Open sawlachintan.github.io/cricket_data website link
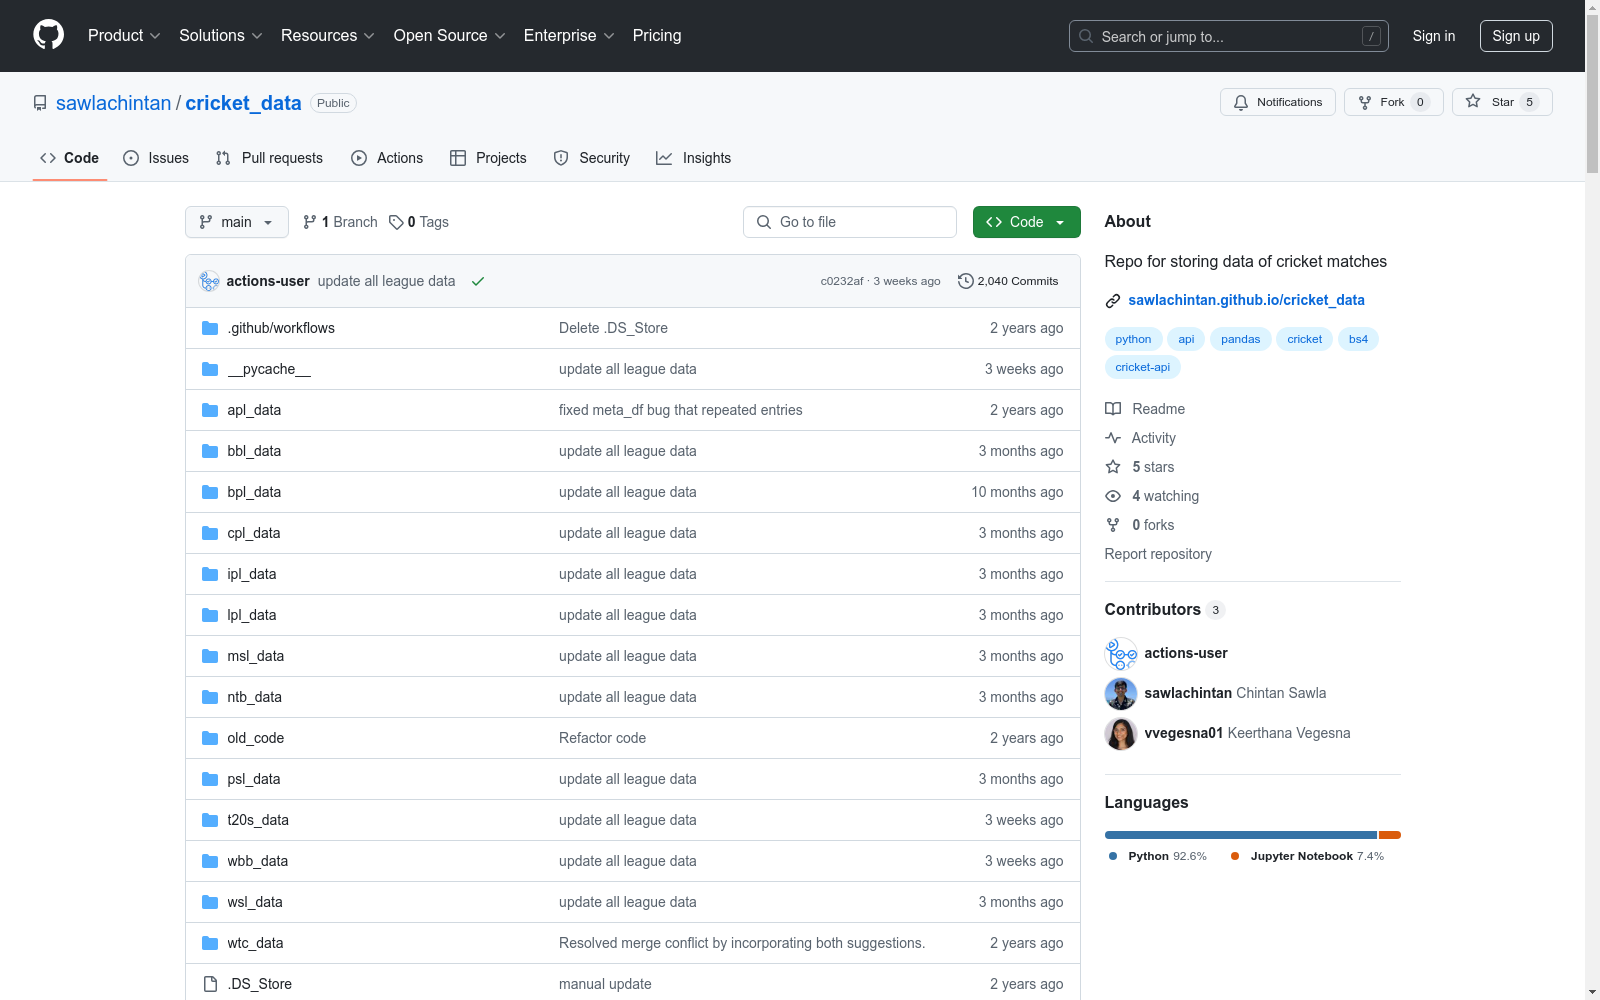 click(x=1246, y=300)
